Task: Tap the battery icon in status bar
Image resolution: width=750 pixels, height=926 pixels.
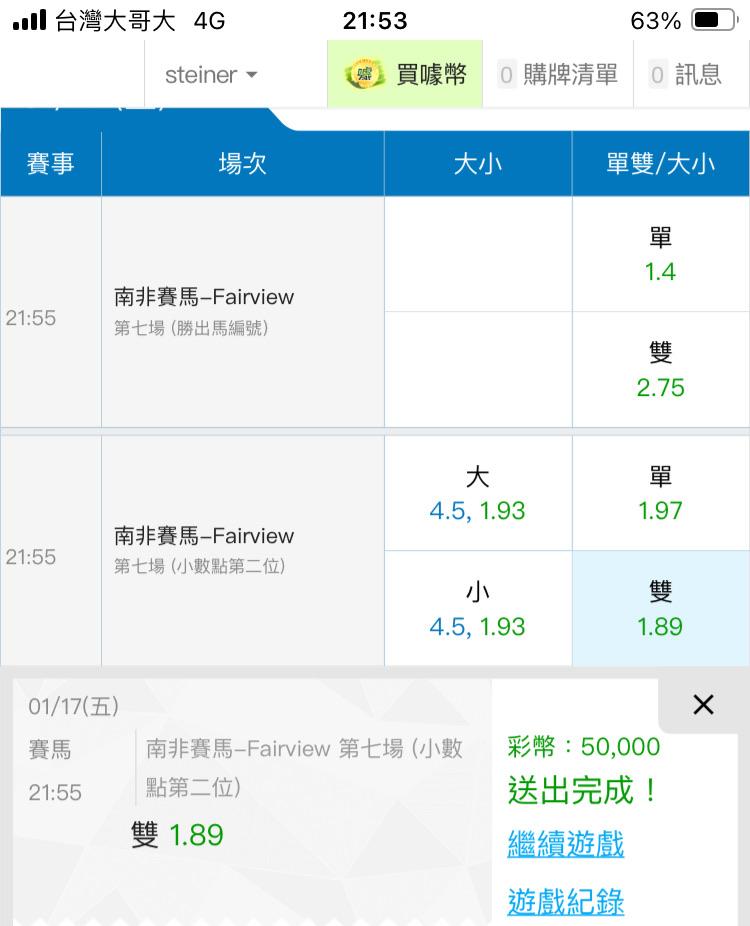Action: (713, 20)
